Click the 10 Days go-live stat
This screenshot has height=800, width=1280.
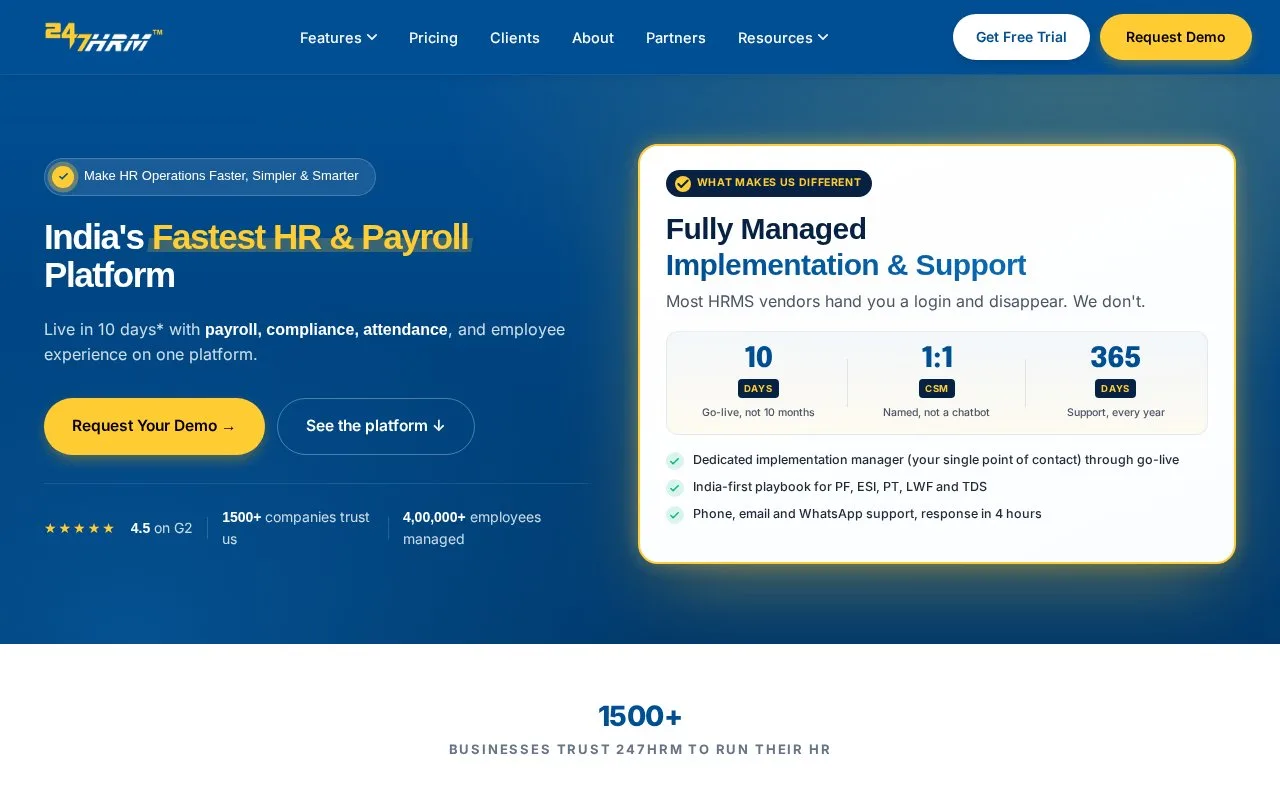click(758, 382)
